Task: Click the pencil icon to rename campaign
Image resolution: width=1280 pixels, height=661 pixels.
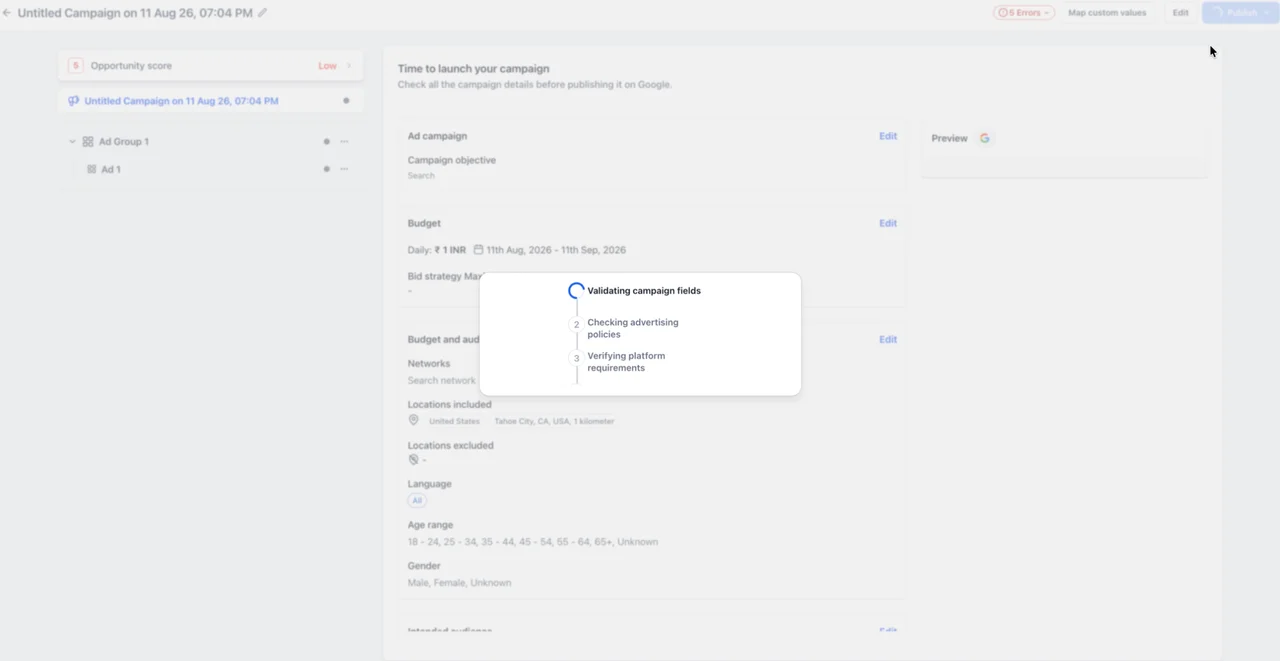Action: click(x=263, y=13)
